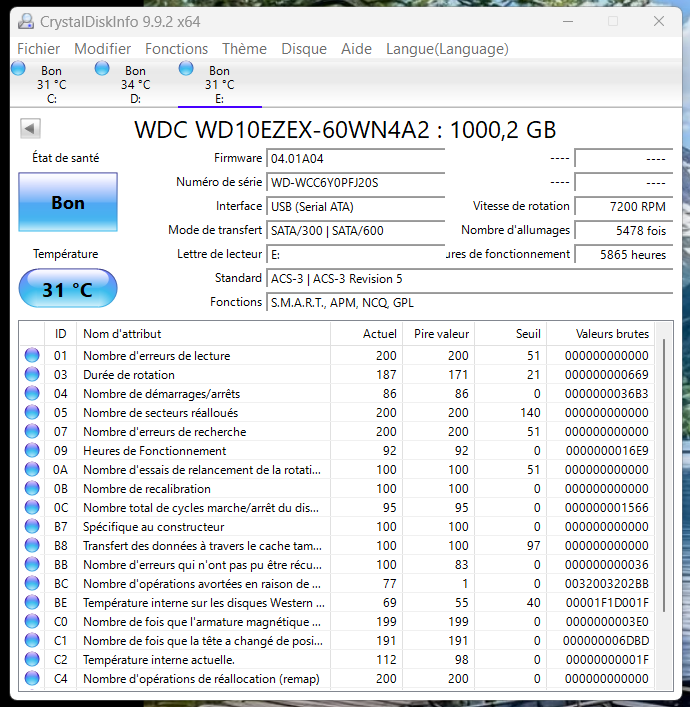Click the transfer mode field SATA/300 | SATA/600
Viewport: 690px width, 707px height.
click(x=355, y=230)
